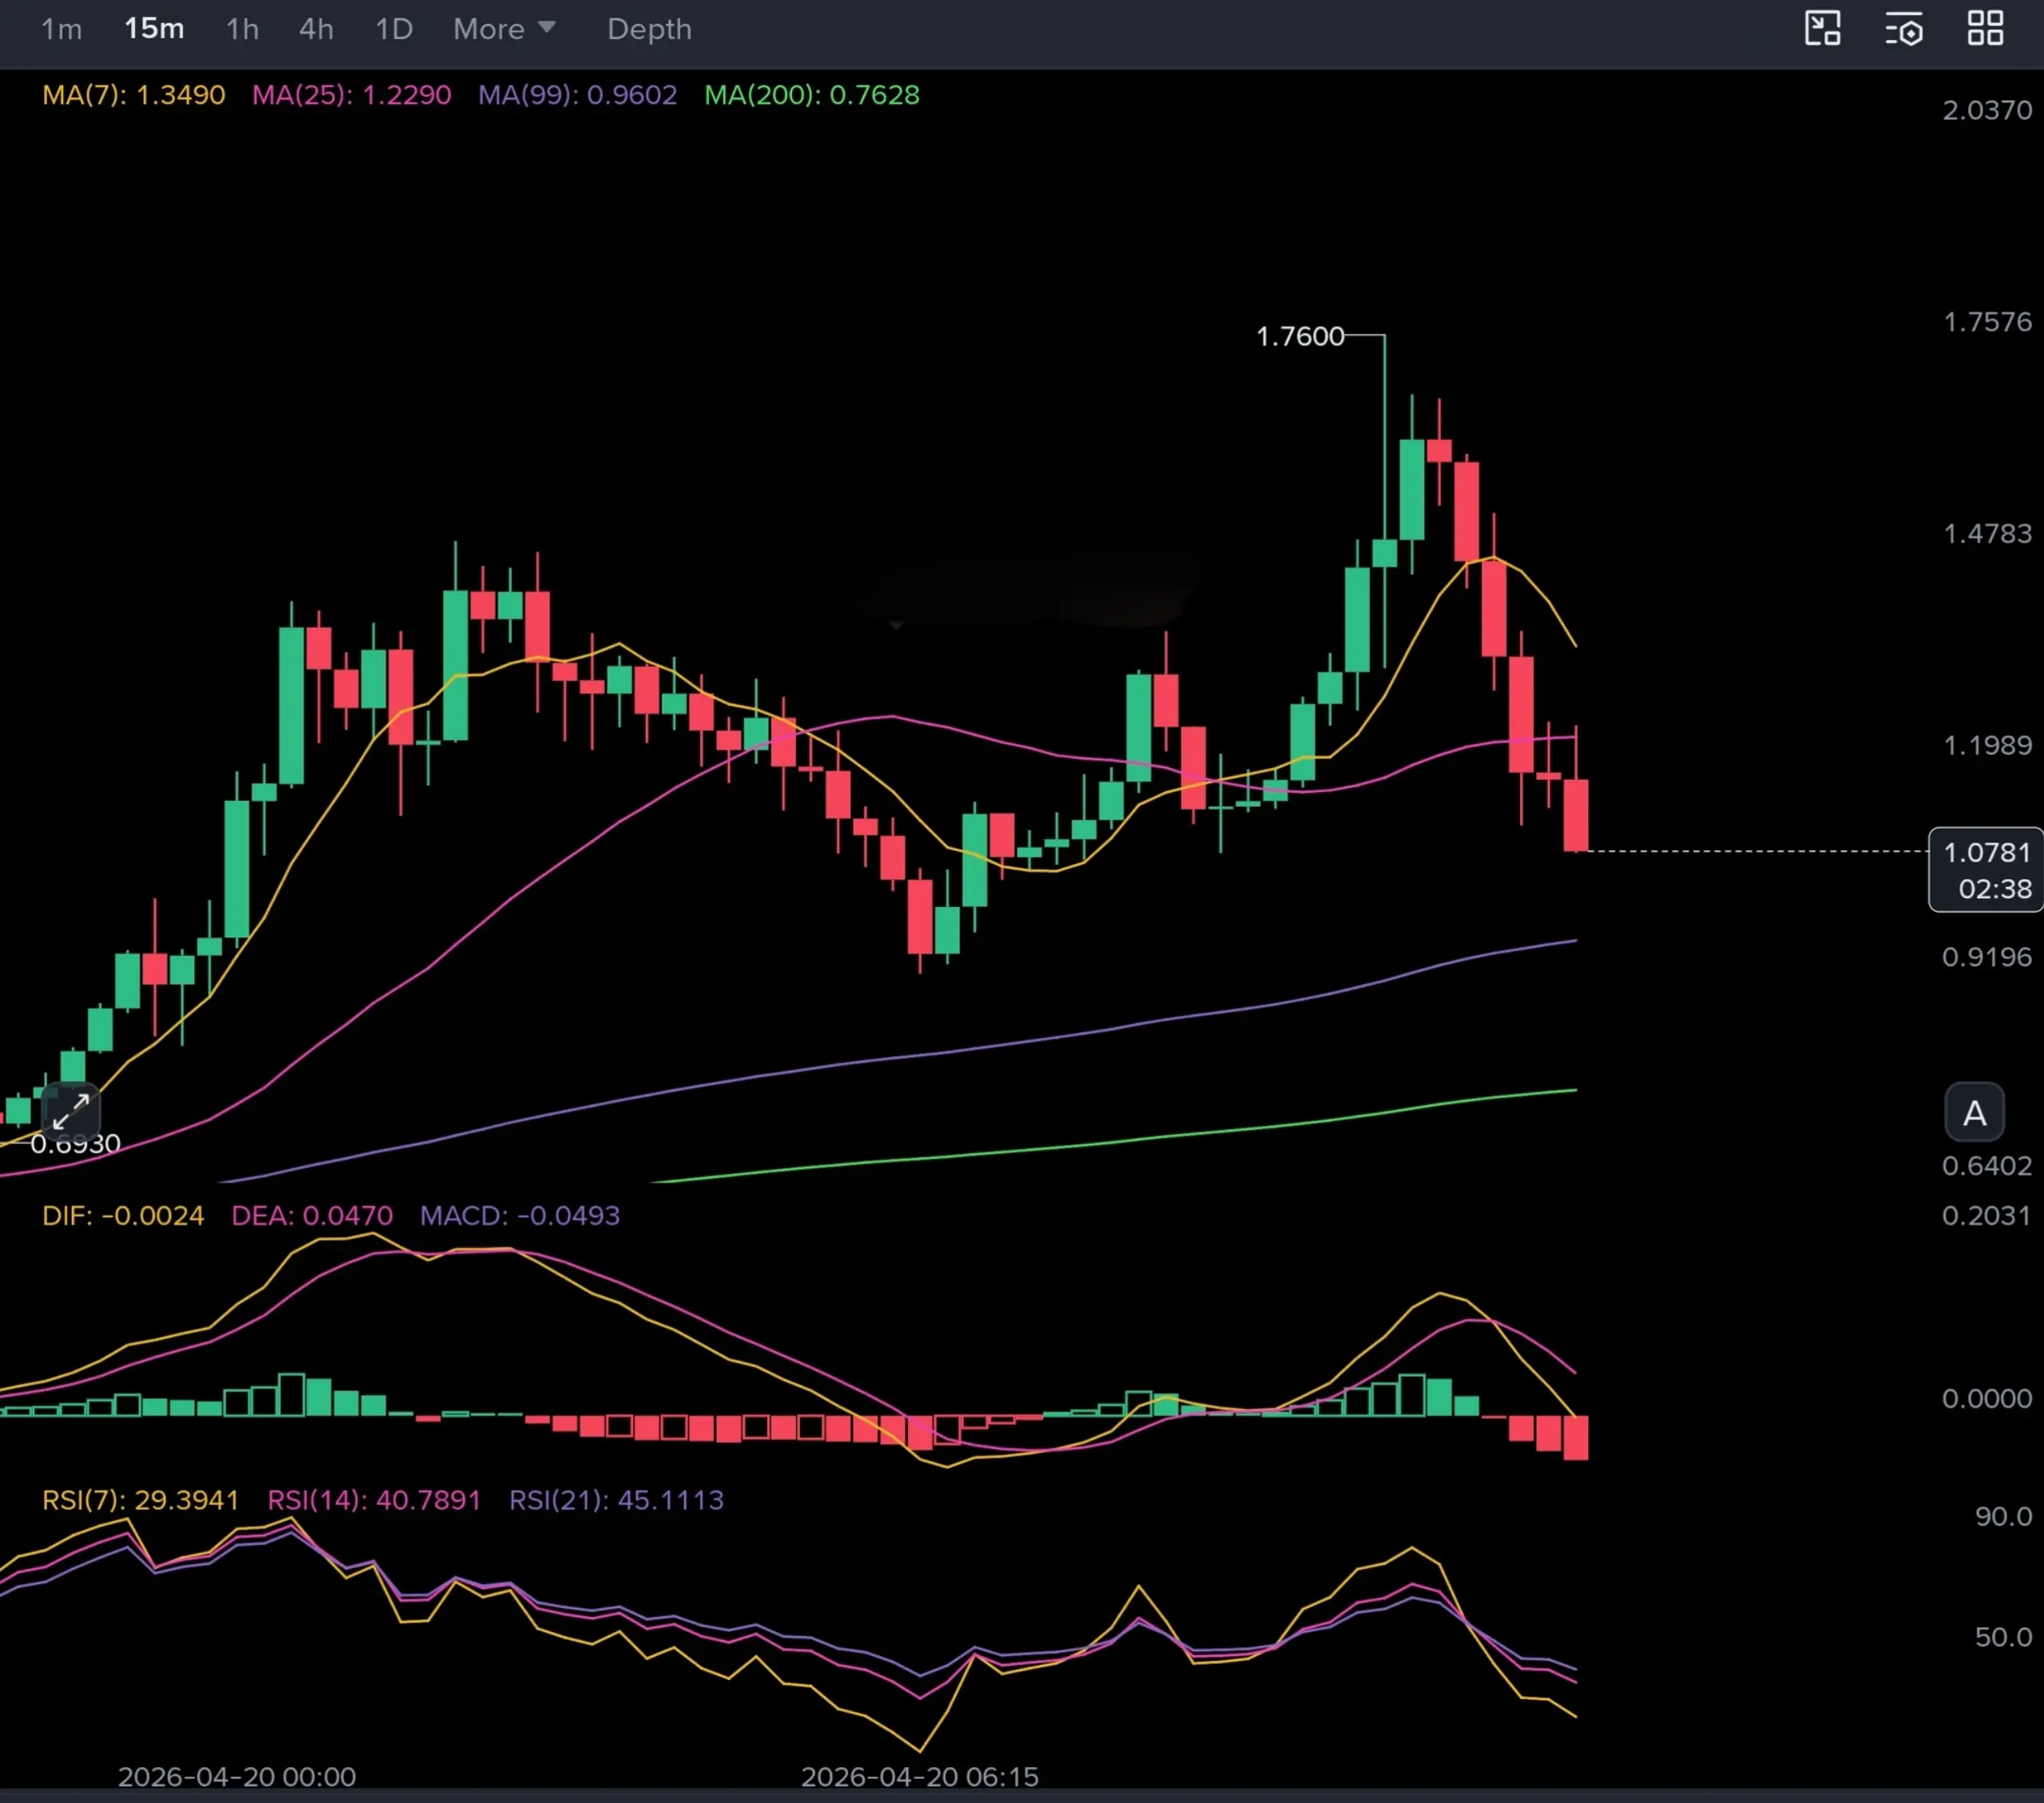
Task: Click the MA(25) indicator label
Action: 351,95
